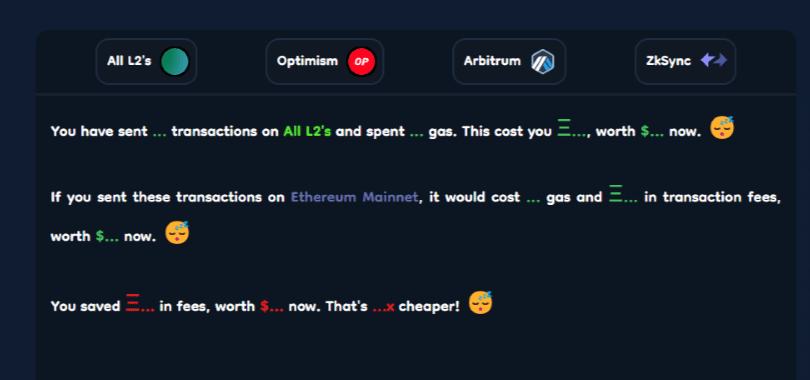The image size is (810, 380).
Task: Click sleeping emoji after first sentence
Action: pos(722,128)
